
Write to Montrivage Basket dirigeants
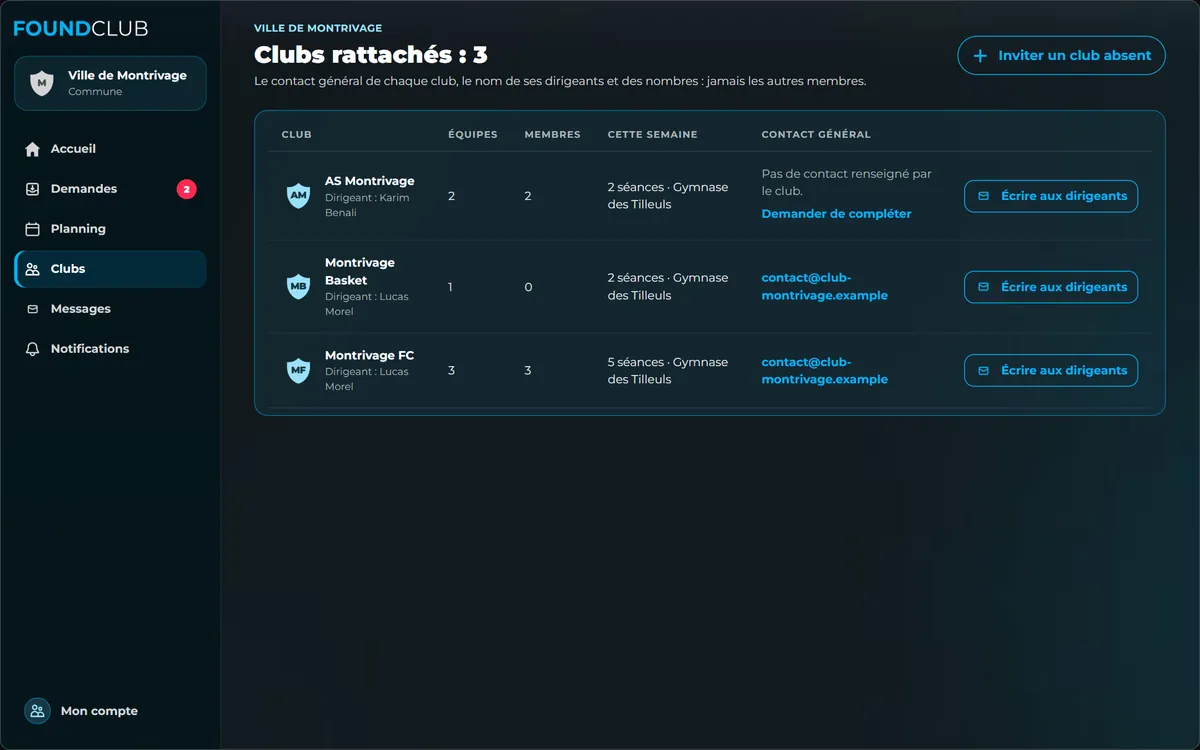coord(1051,287)
